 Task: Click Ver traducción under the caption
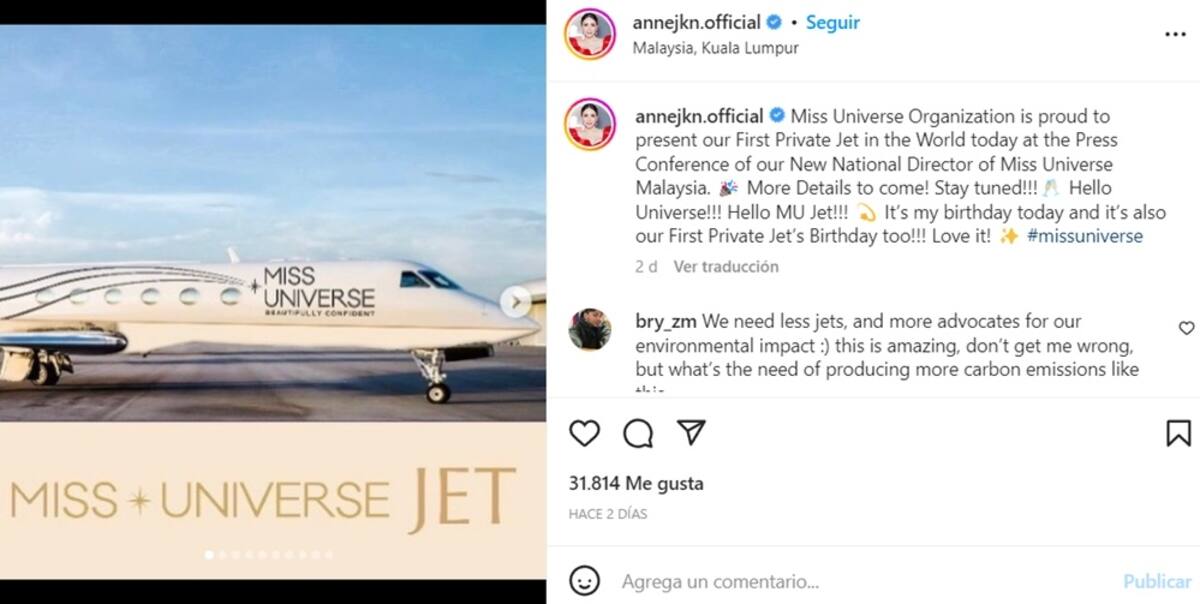pyautogui.click(x=726, y=267)
